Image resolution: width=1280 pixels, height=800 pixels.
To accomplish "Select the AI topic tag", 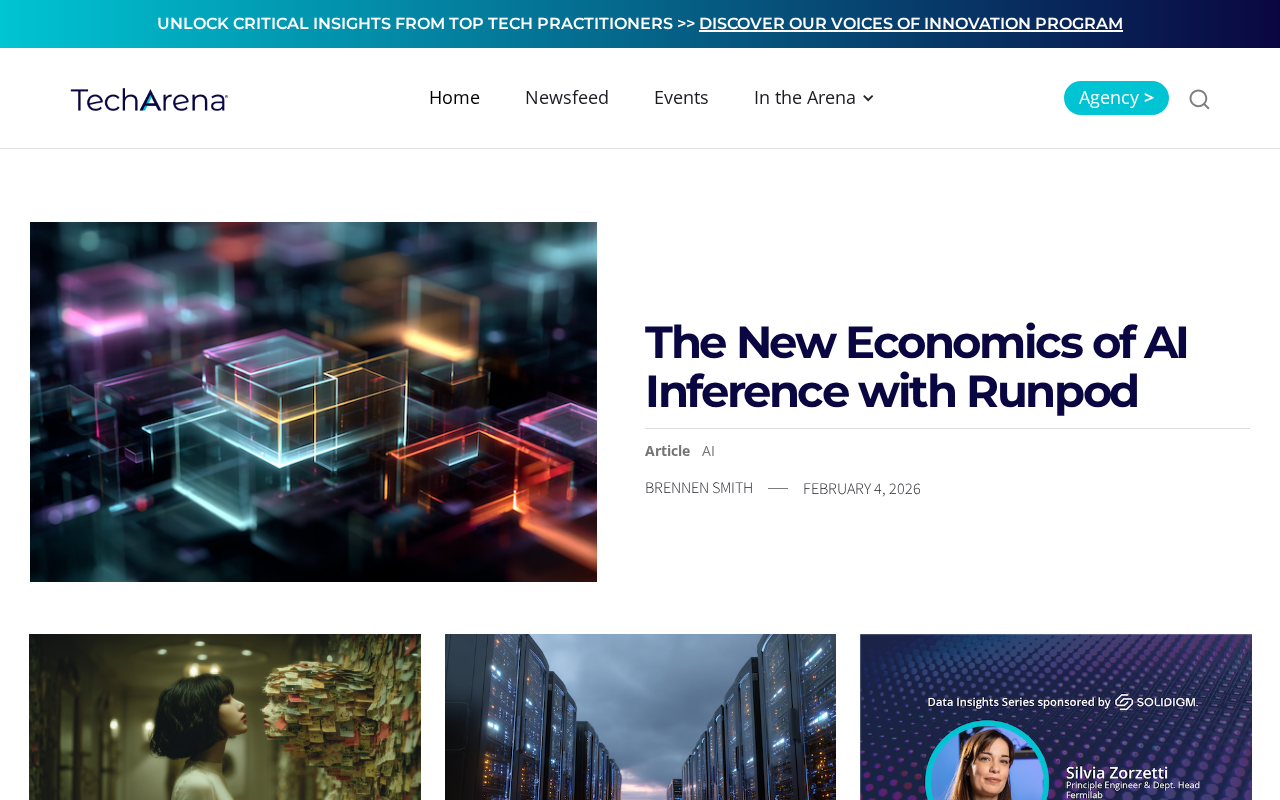I will (x=708, y=451).
